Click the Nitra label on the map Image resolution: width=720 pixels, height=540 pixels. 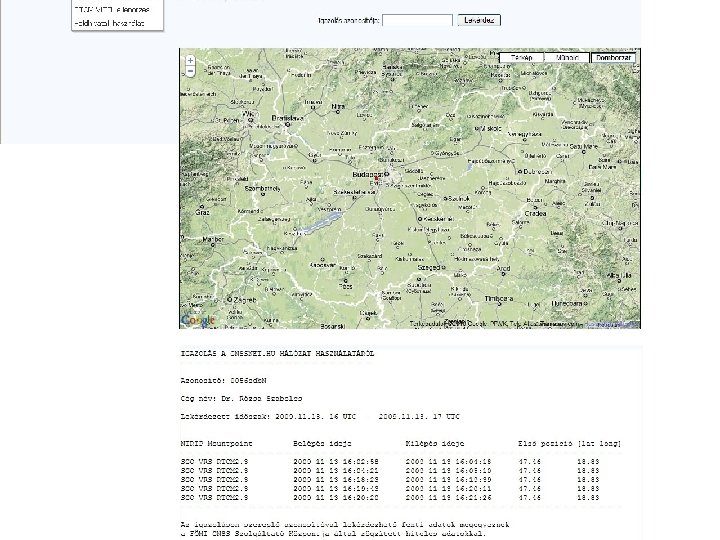click(x=338, y=107)
